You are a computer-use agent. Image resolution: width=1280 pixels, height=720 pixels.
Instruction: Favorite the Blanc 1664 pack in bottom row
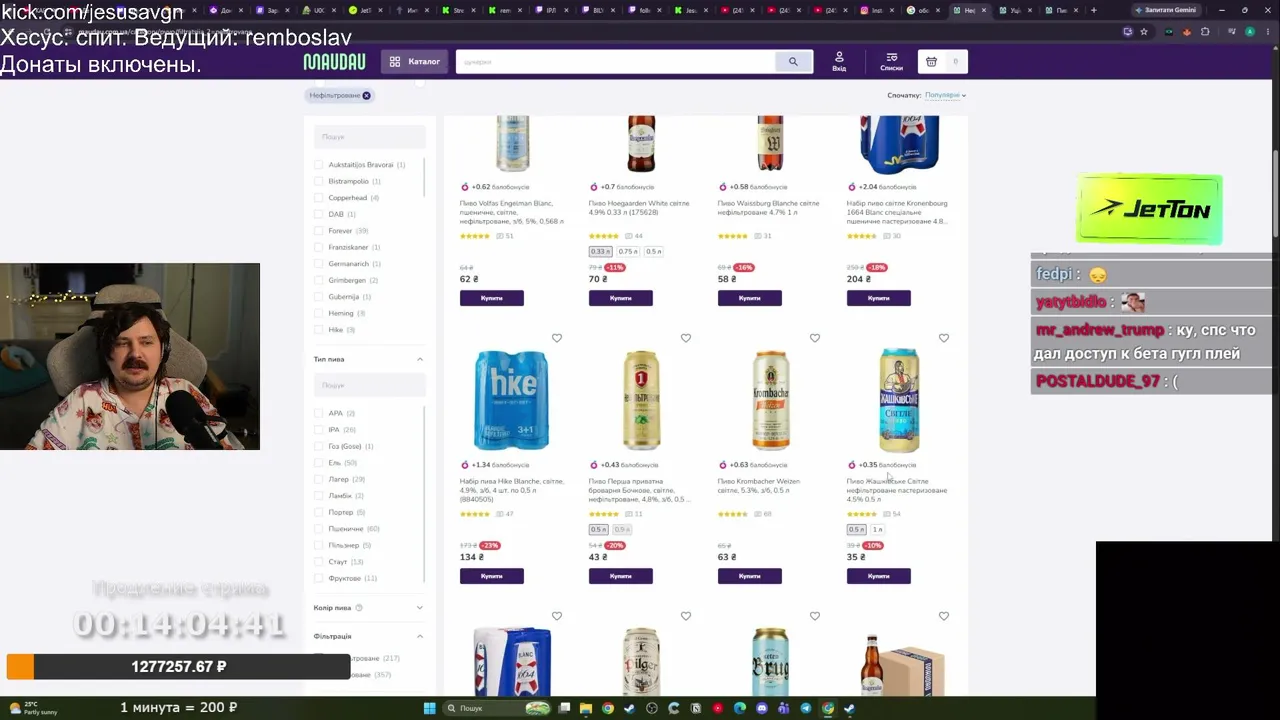[557, 616]
